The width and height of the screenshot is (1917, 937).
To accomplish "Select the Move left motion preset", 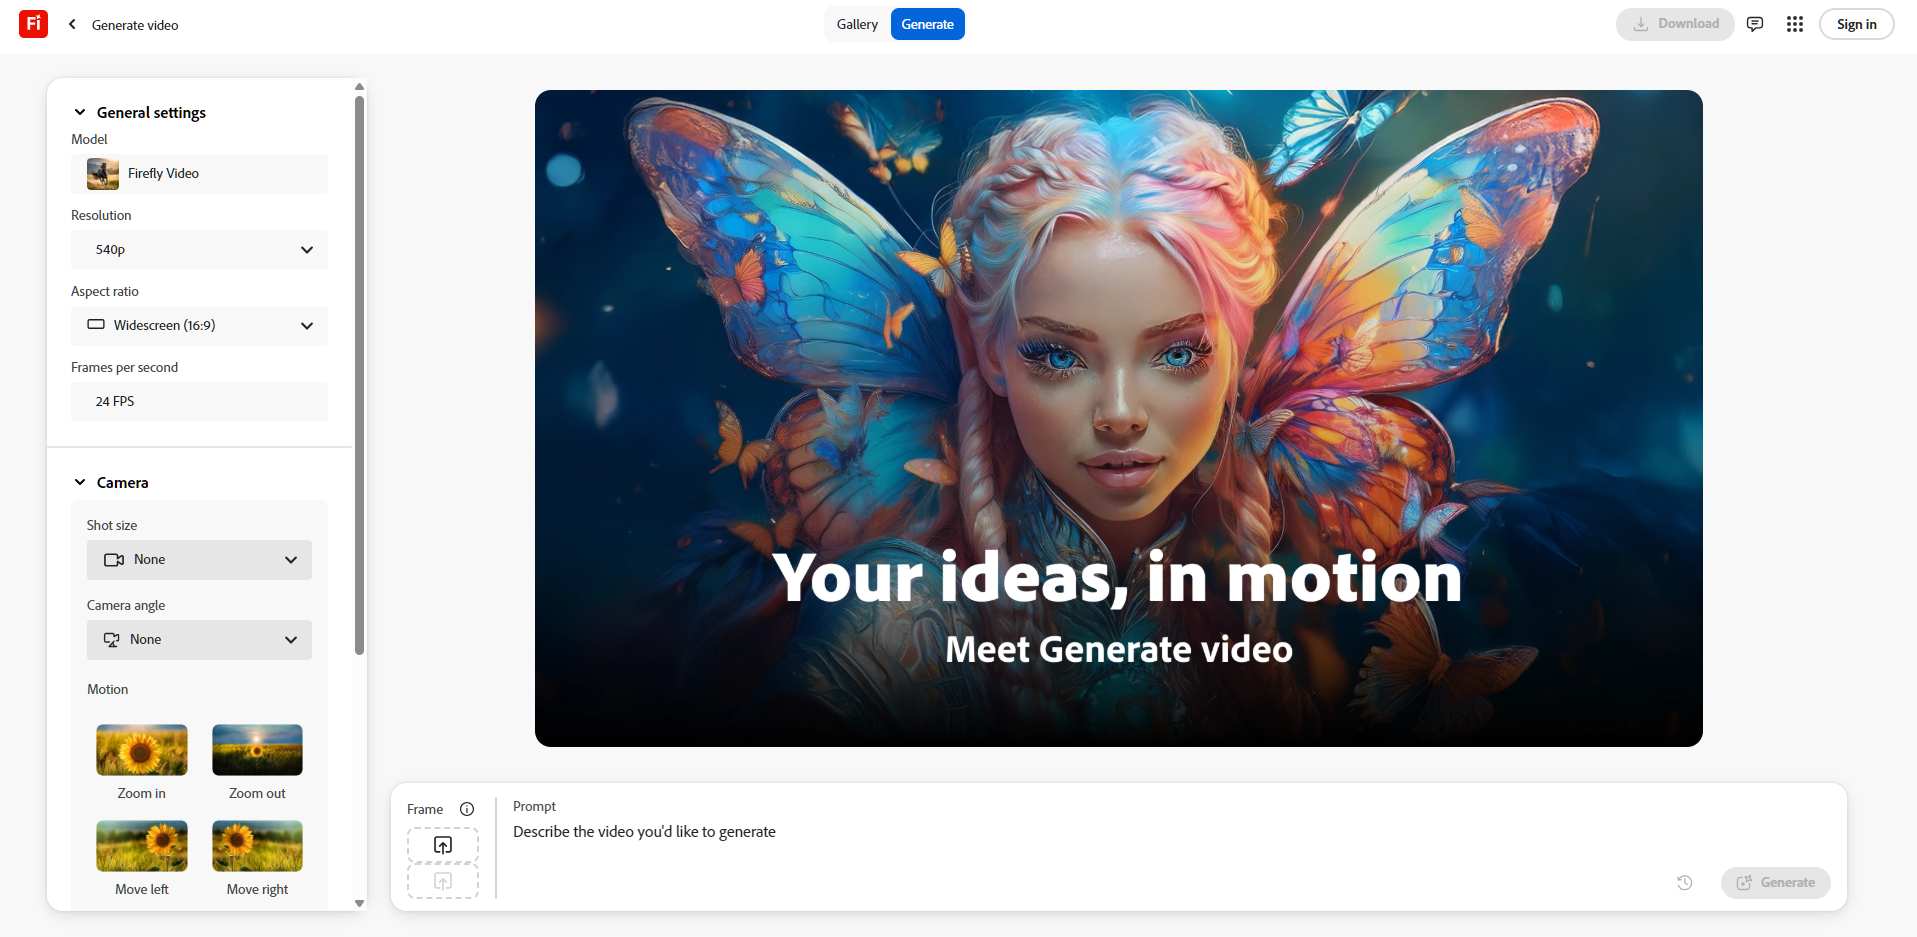I will (141, 845).
